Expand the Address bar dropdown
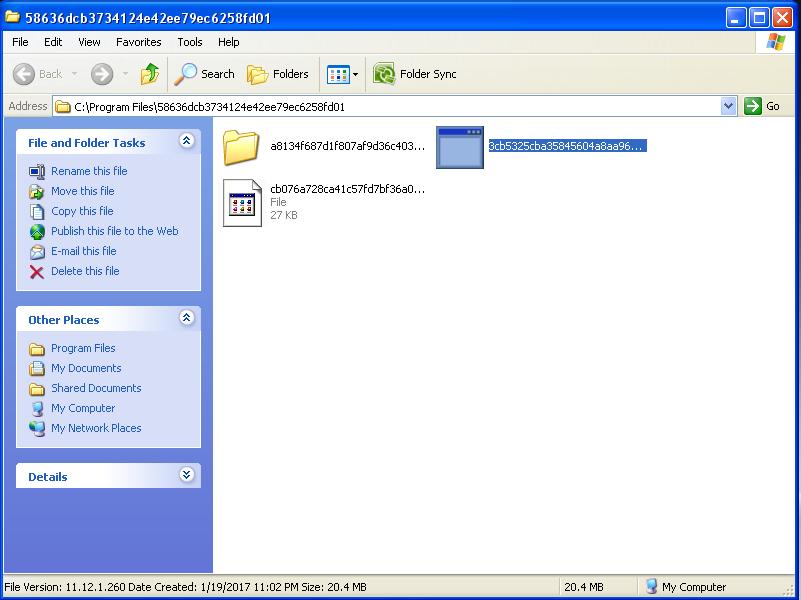 tap(728, 106)
